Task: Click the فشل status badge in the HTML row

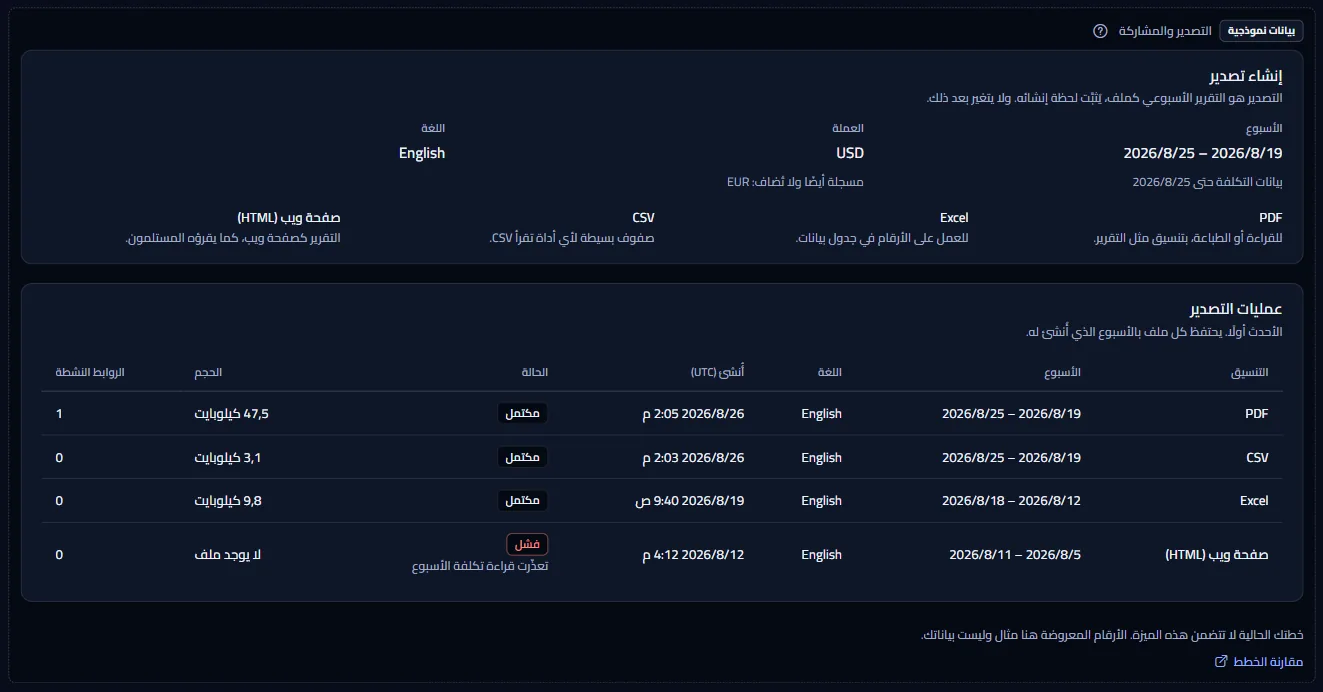Action: coord(527,544)
